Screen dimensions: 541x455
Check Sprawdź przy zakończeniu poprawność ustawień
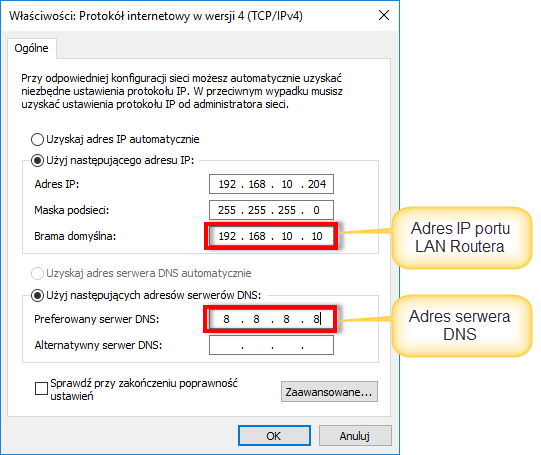(x=41, y=388)
